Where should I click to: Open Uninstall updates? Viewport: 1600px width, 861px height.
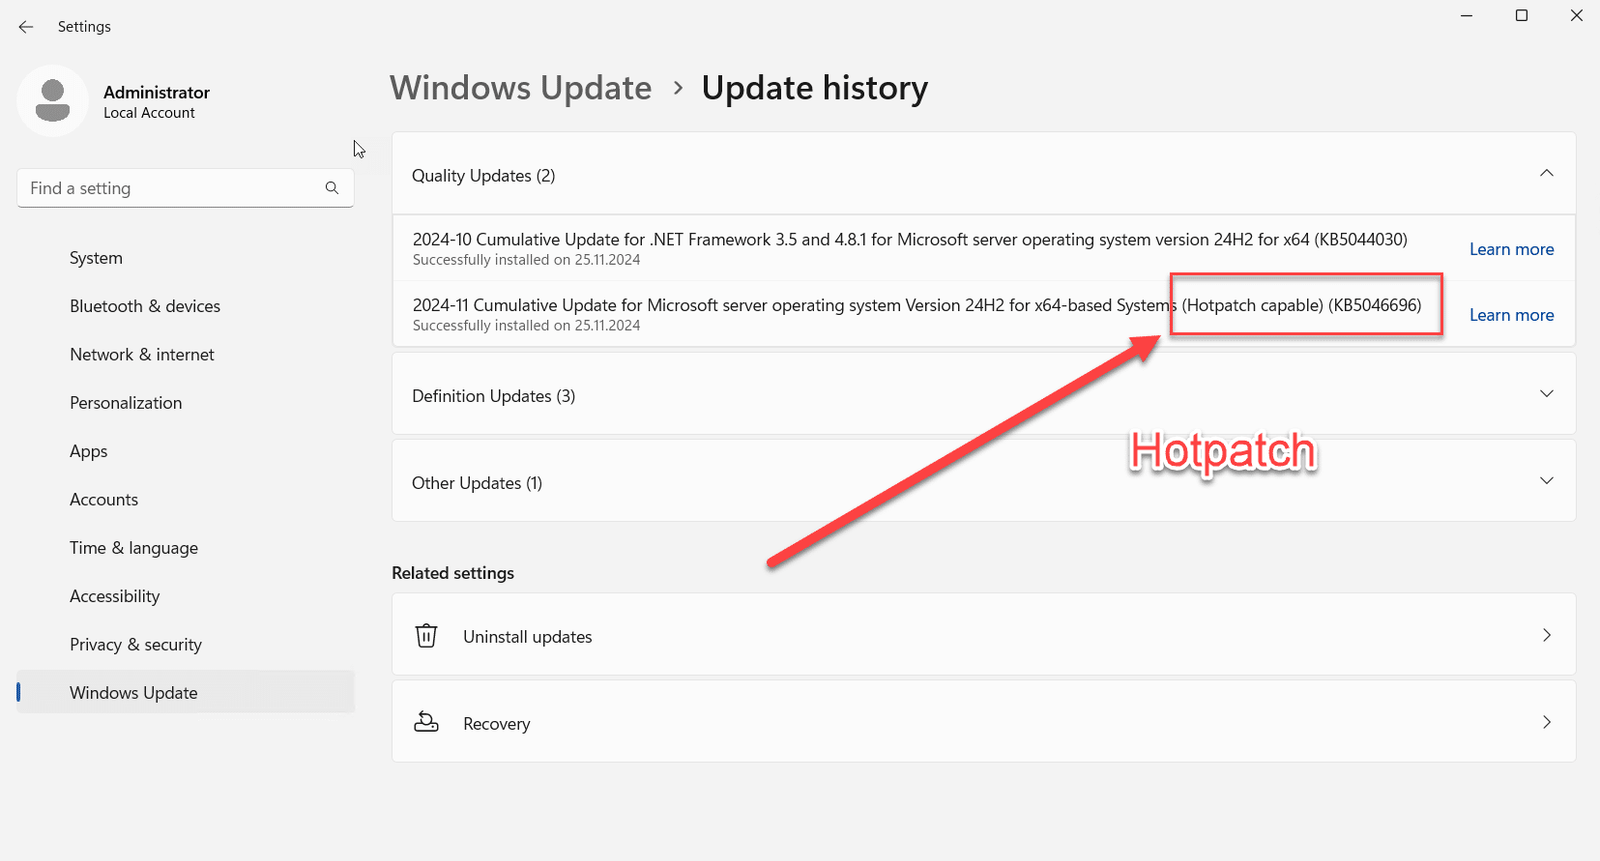click(x=983, y=635)
